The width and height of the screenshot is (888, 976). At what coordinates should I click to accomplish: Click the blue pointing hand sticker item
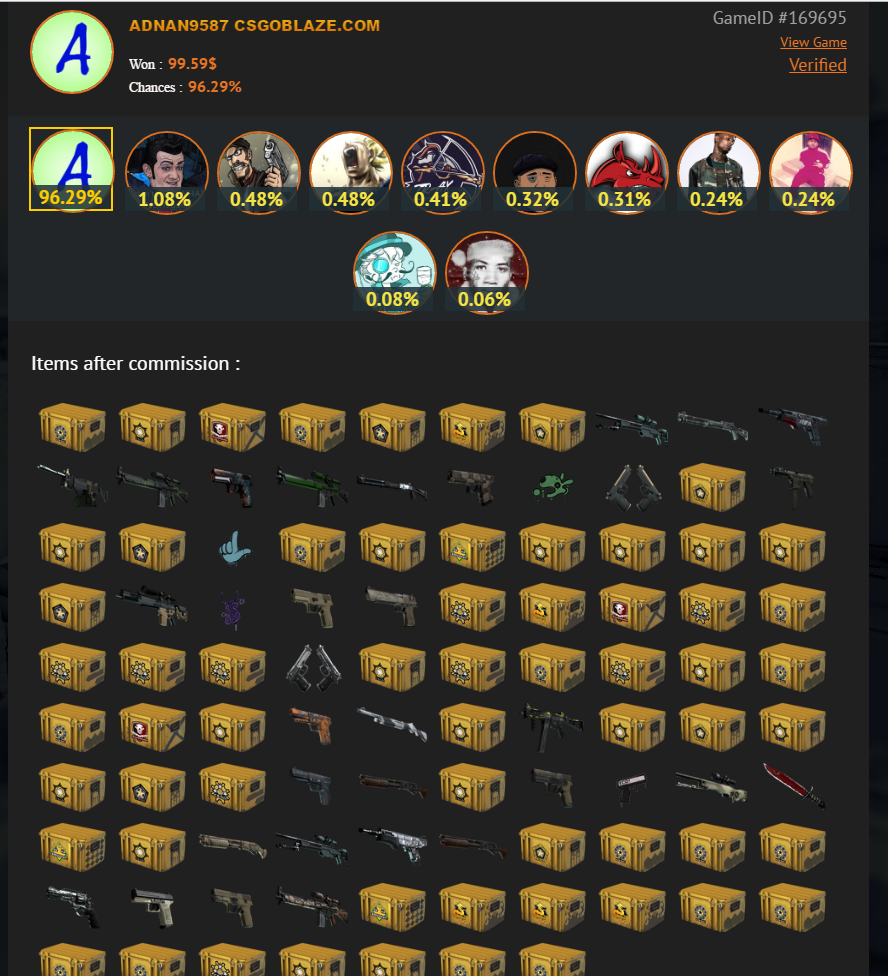234,548
